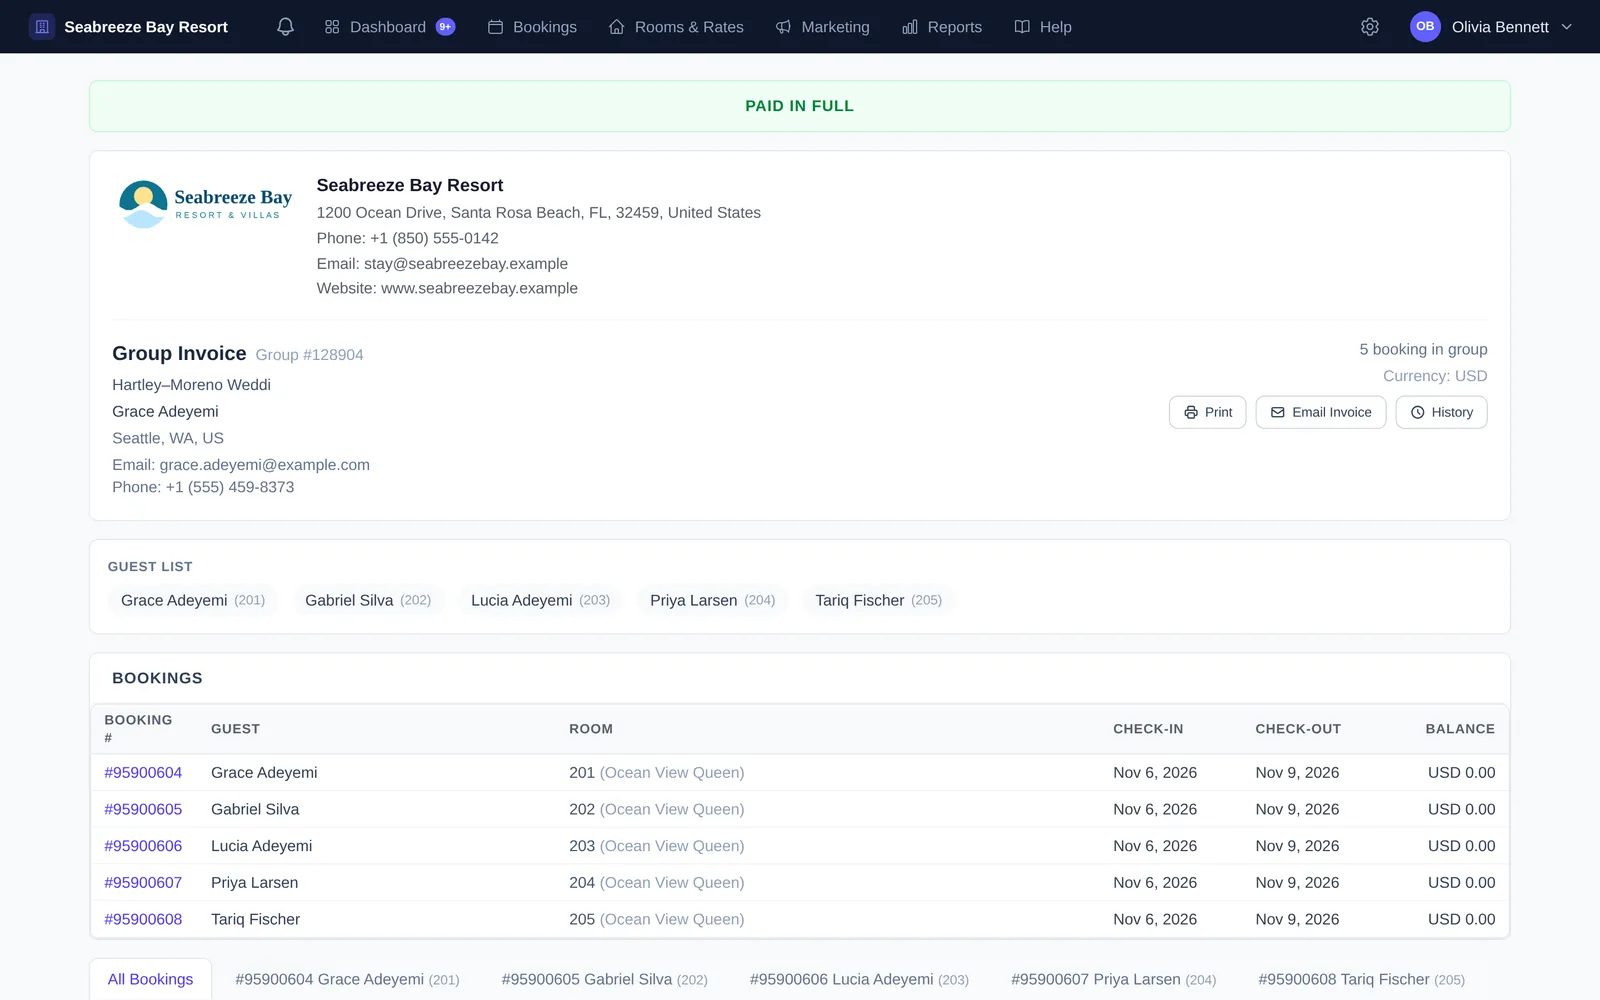Click Priya Larsen's USD 0.00 balance

point(1461,883)
